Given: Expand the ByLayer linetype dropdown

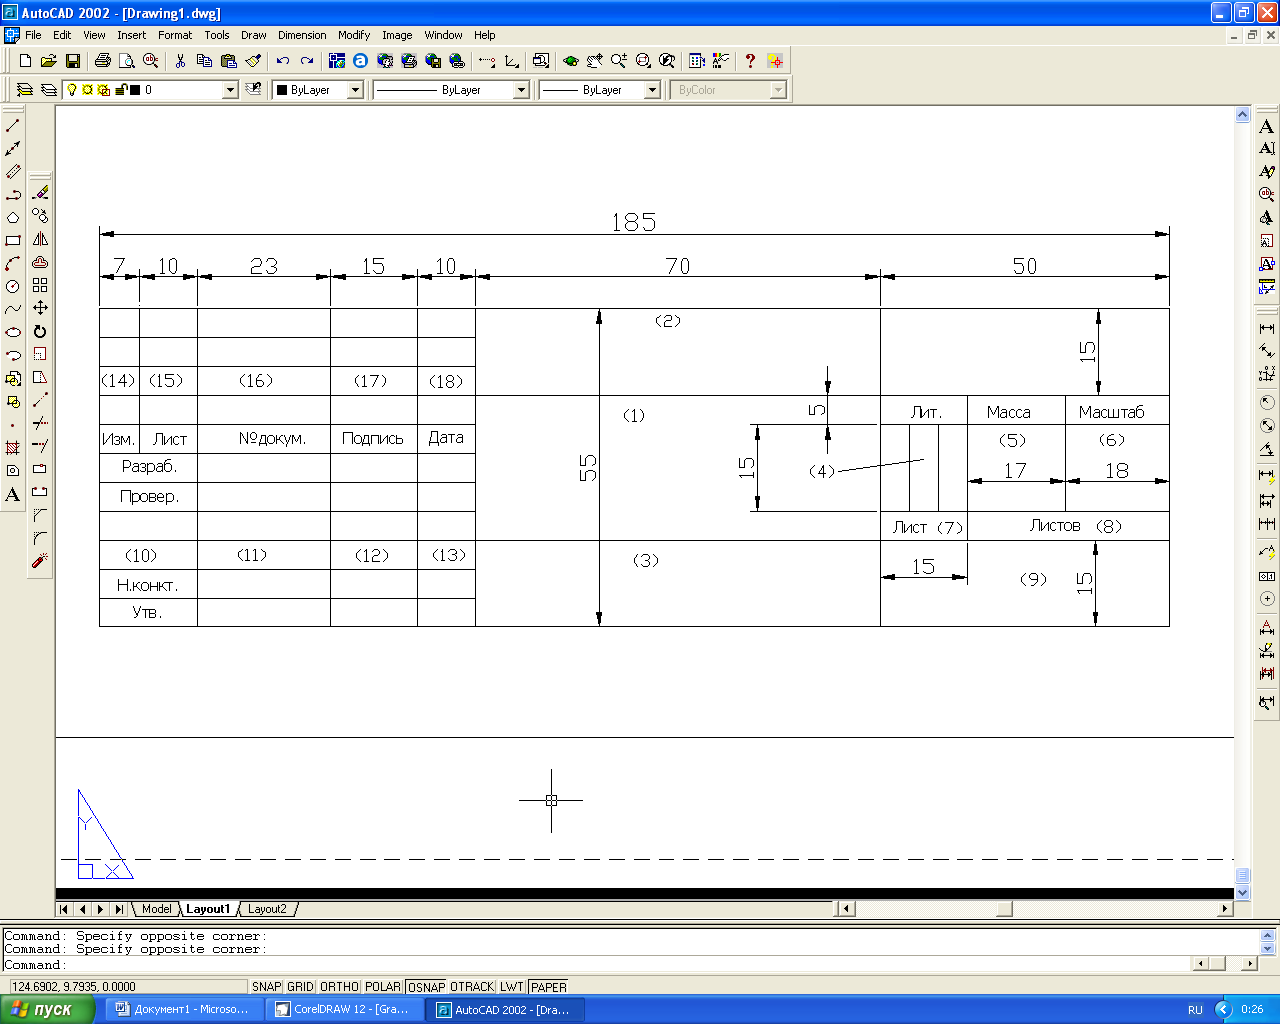Looking at the screenshot, I should [x=521, y=90].
